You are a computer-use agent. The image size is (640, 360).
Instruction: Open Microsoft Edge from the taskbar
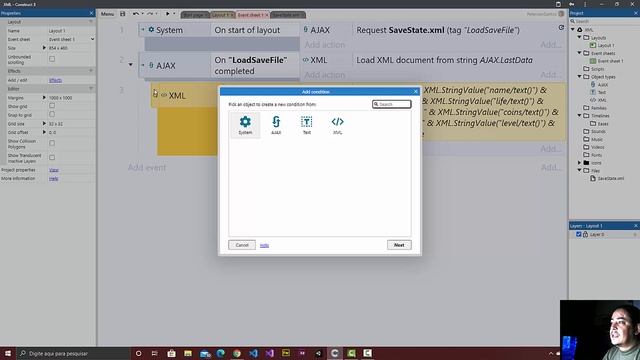click(220, 353)
